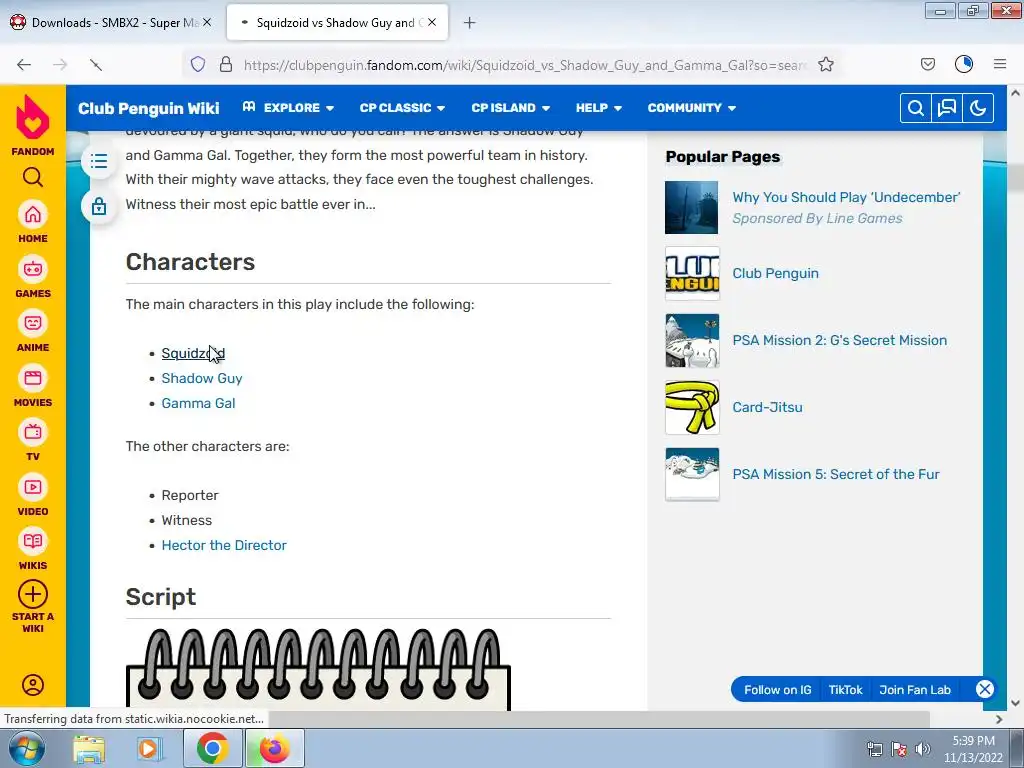This screenshot has width=1024, height=768.
Task: Open the wiki discussions icon
Action: (946, 108)
